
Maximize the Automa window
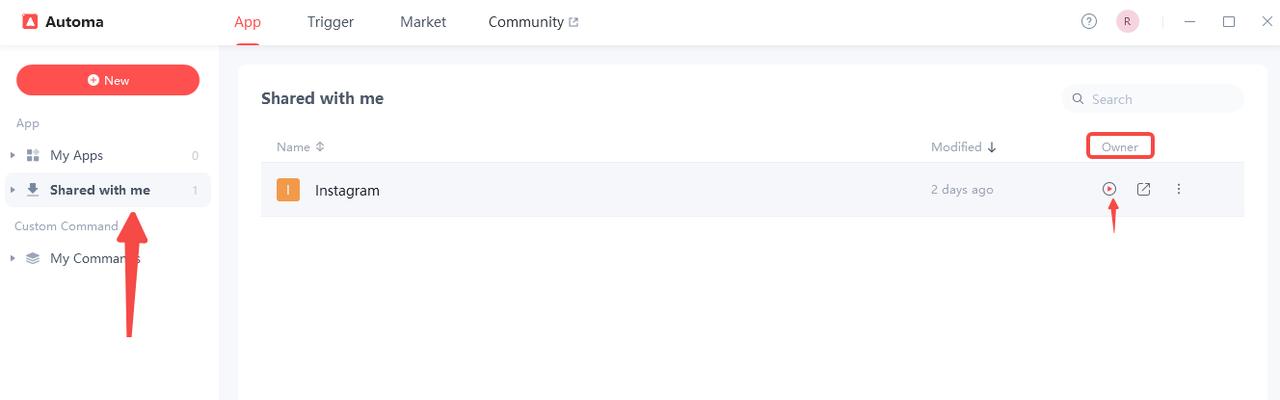click(x=1229, y=22)
